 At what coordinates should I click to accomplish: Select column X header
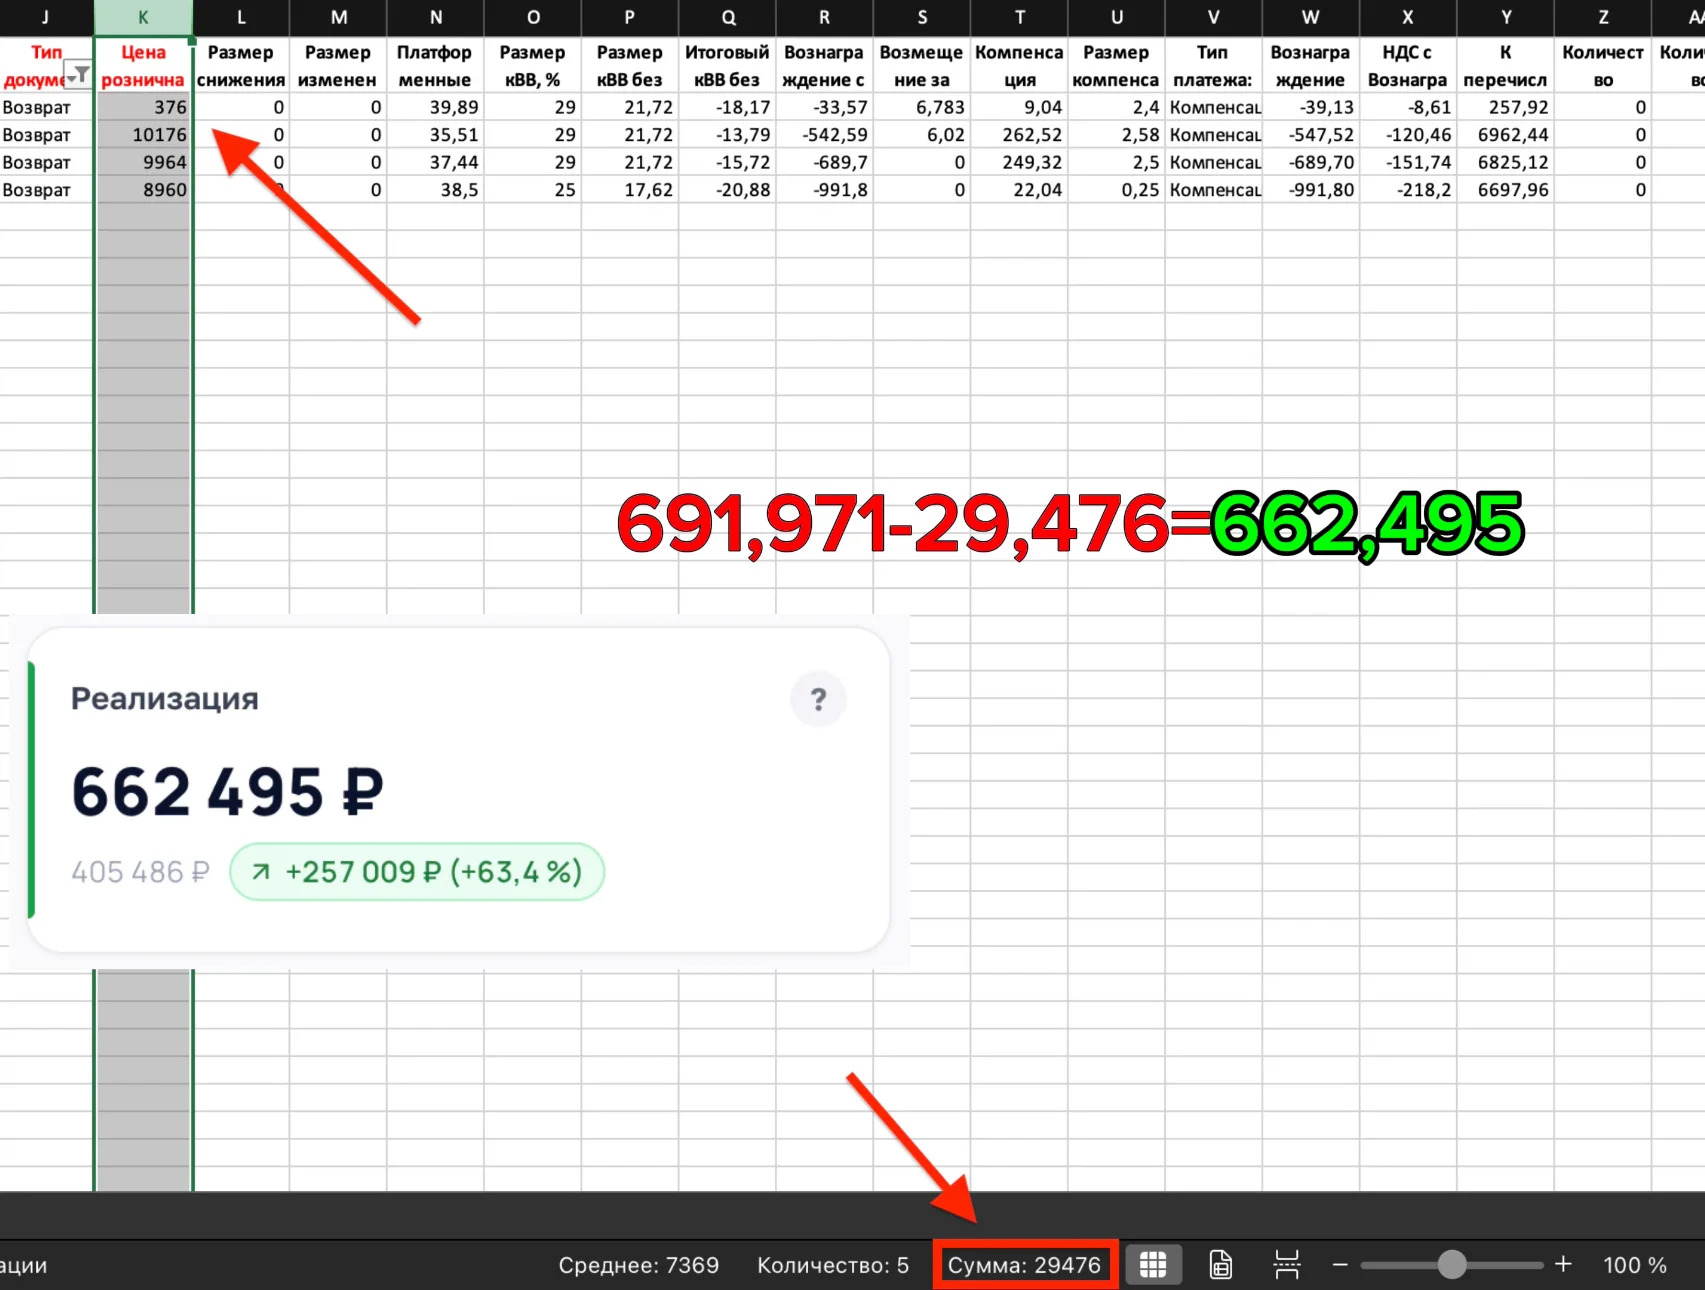point(1407,17)
